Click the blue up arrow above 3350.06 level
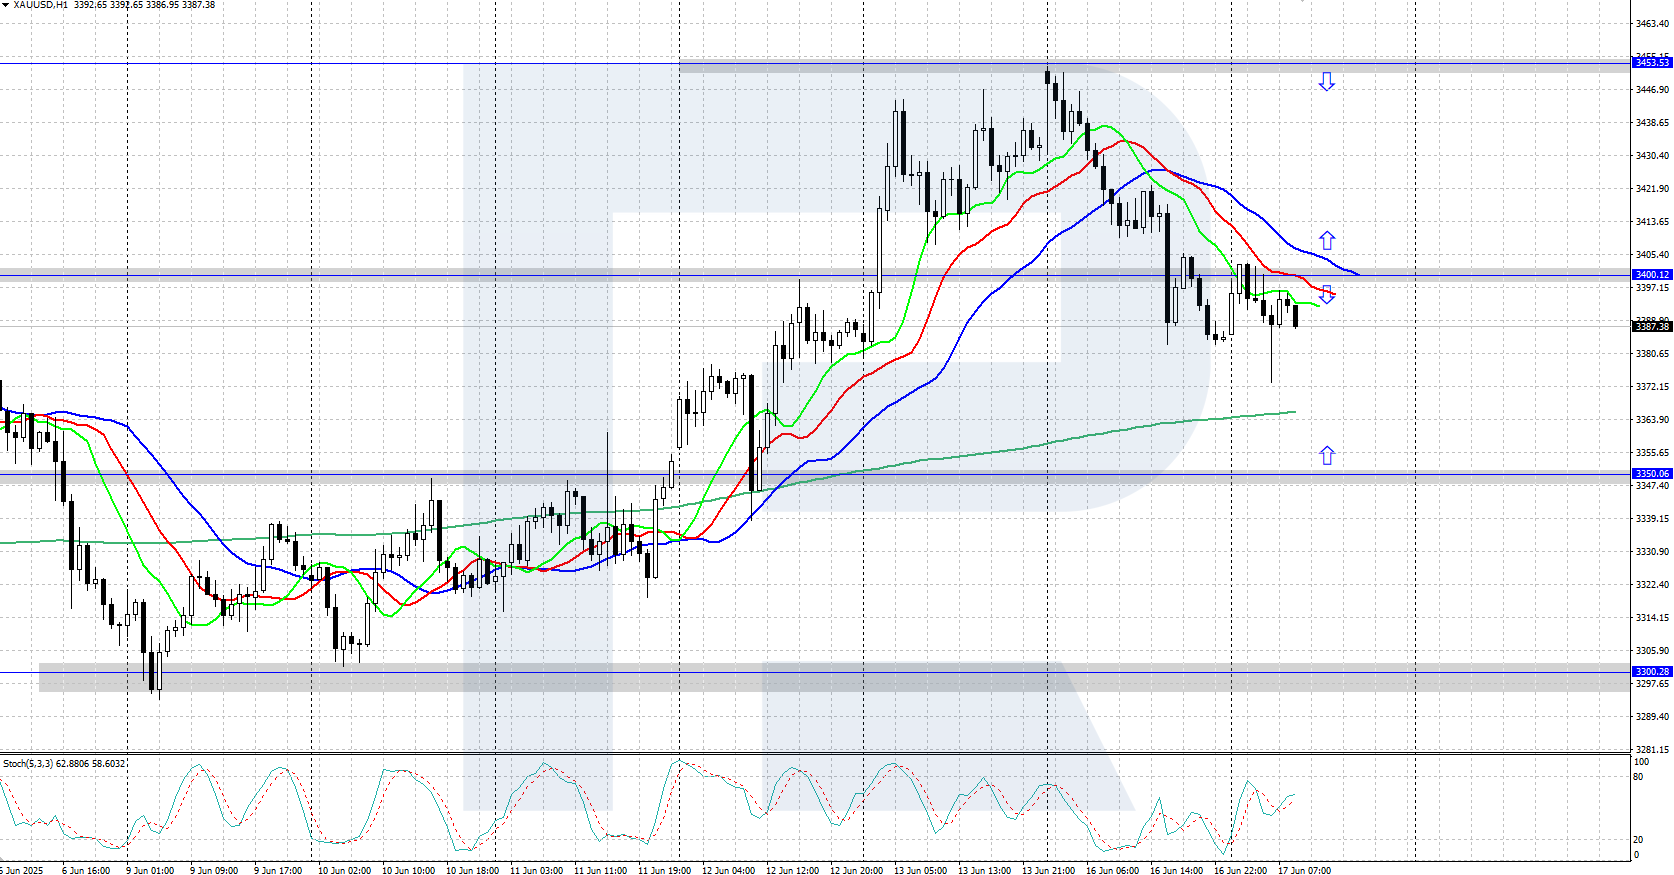Viewport: 1674px width, 875px height. point(1326,455)
